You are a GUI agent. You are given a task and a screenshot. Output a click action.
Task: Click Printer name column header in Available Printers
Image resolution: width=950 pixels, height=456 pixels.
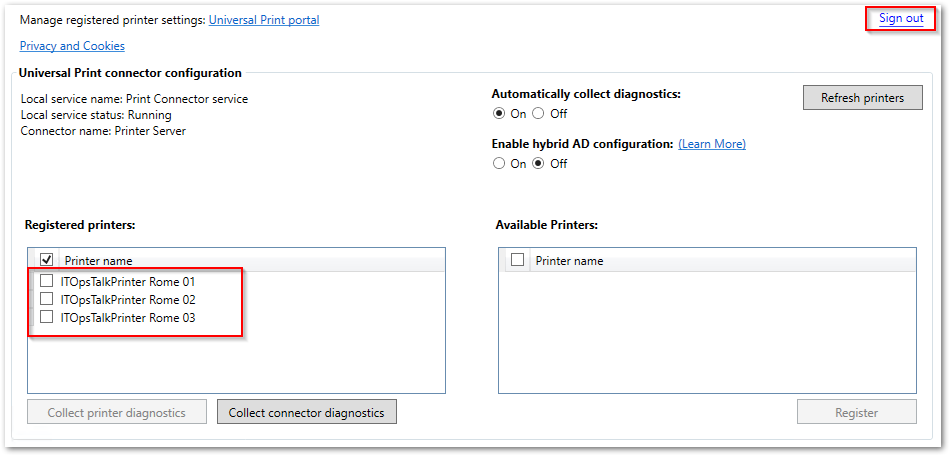click(569, 261)
